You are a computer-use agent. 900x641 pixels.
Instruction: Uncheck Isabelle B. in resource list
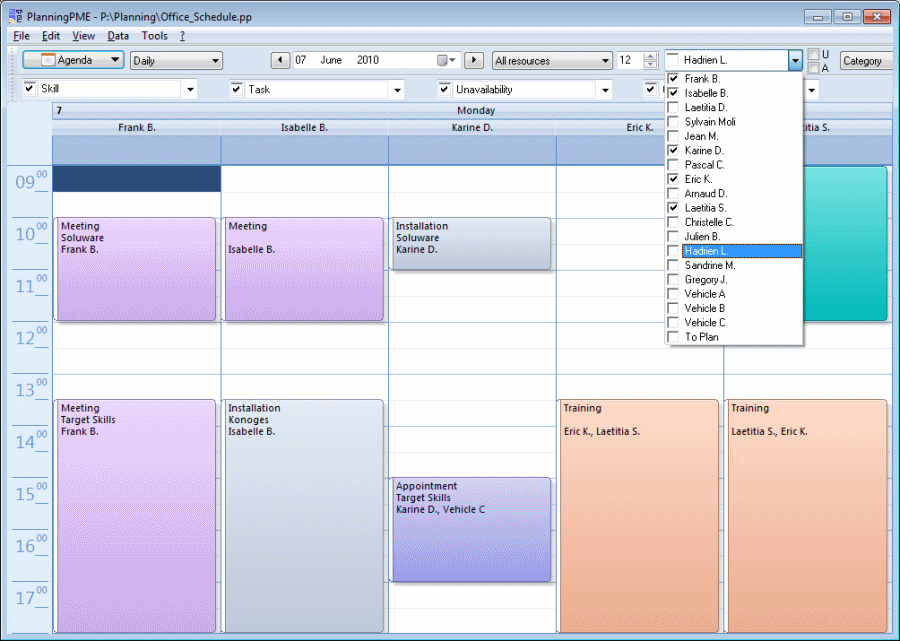click(x=673, y=93)
